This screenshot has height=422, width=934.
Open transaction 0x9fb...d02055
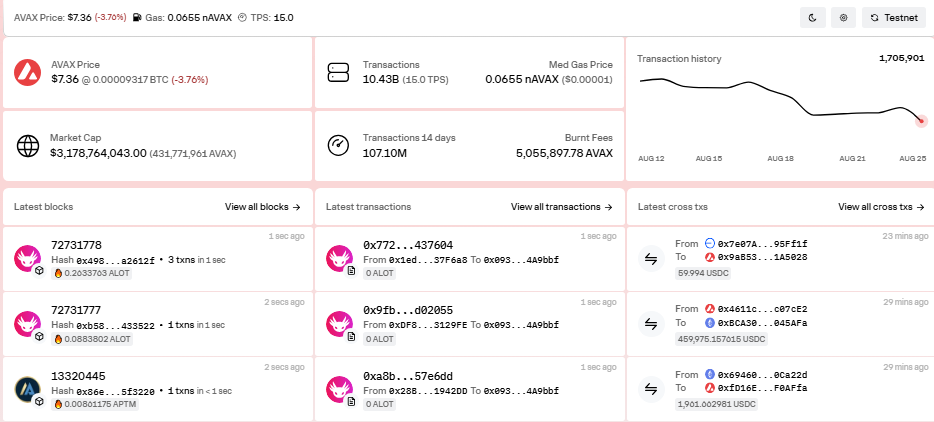(x=408, y=310)
